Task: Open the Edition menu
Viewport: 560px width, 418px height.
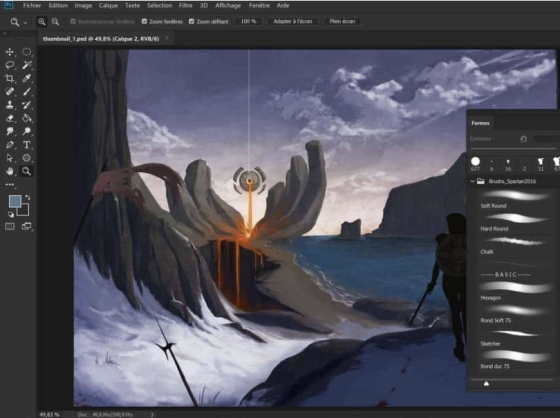Action: [x=58, y=6]
